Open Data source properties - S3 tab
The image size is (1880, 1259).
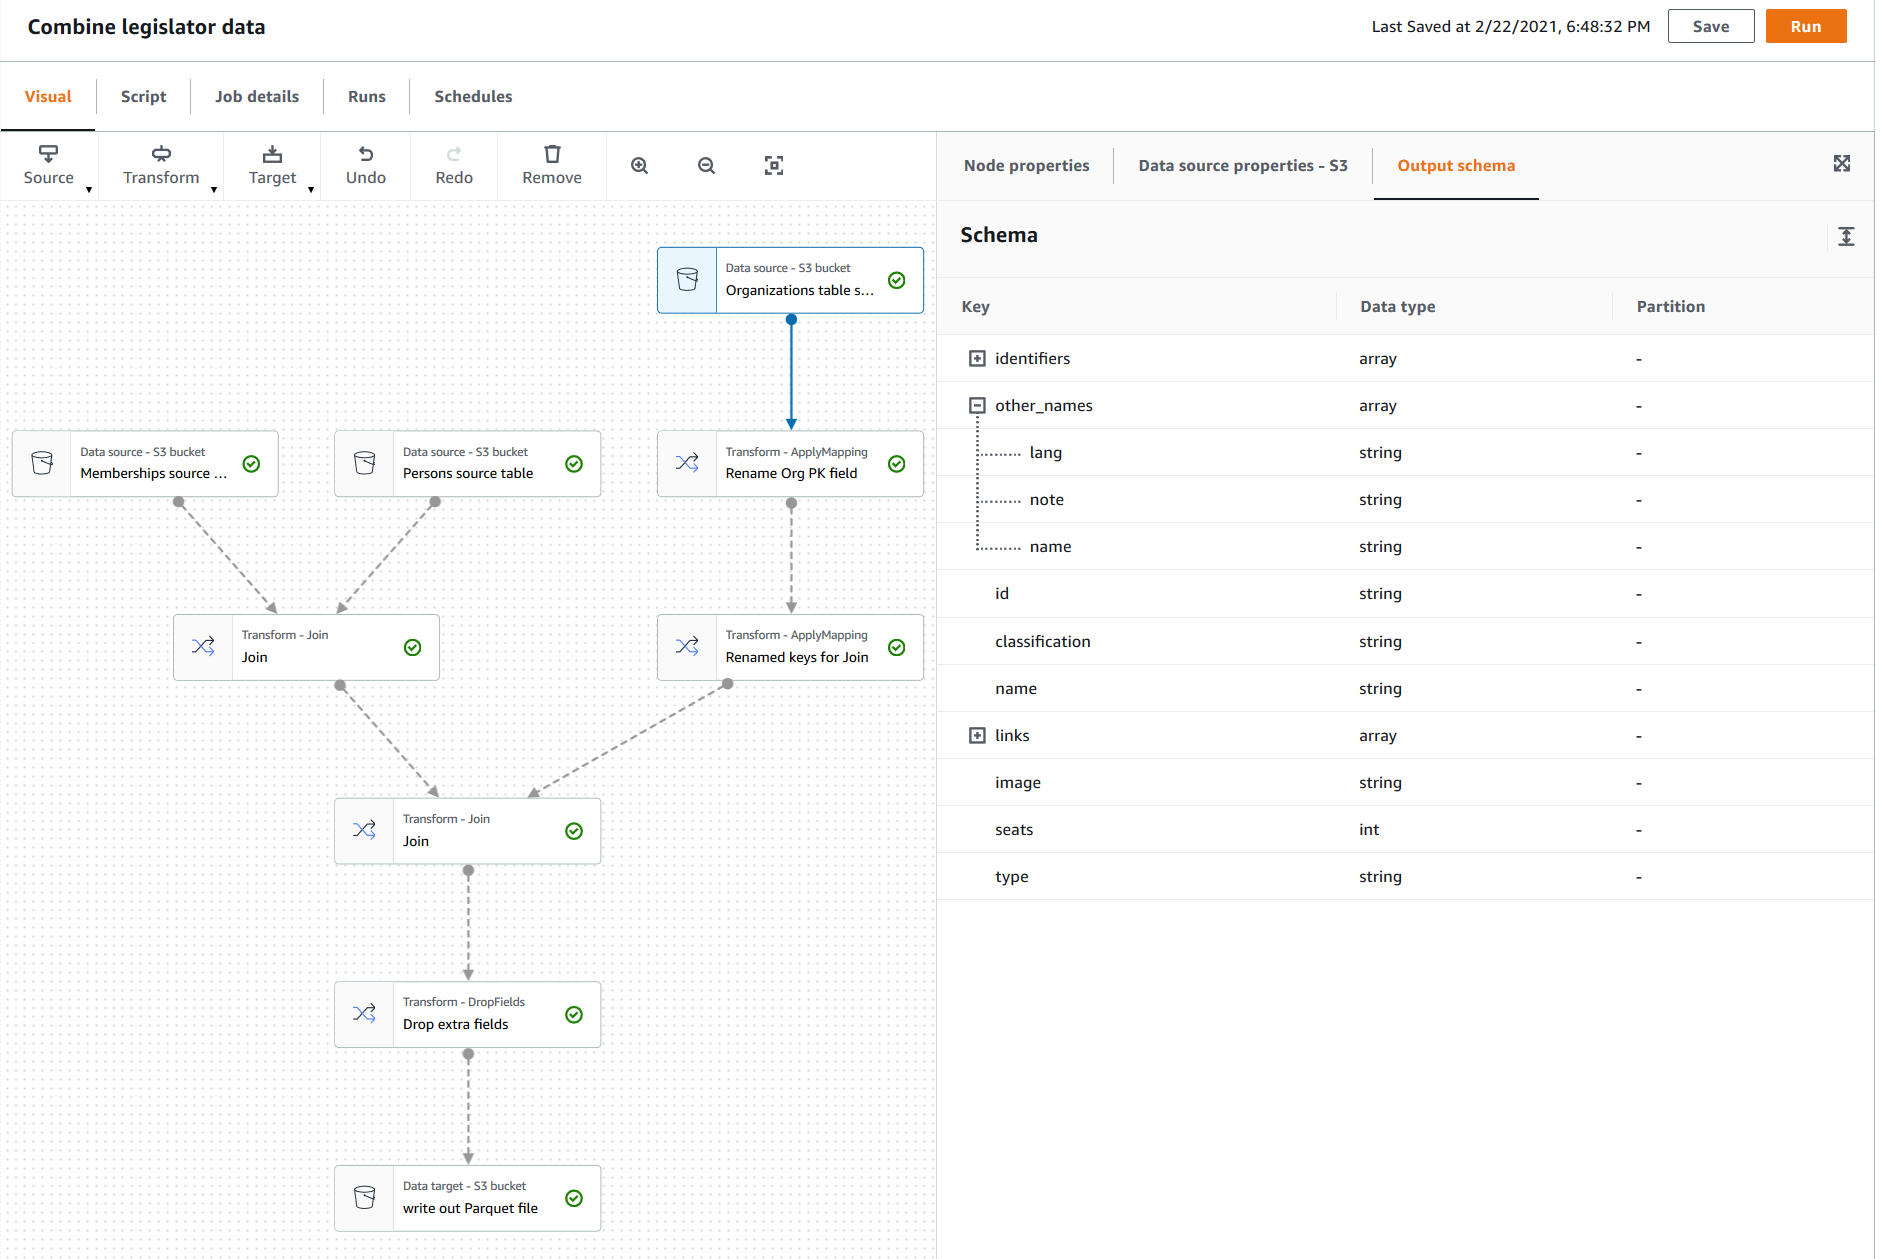tap(1243, 165)
